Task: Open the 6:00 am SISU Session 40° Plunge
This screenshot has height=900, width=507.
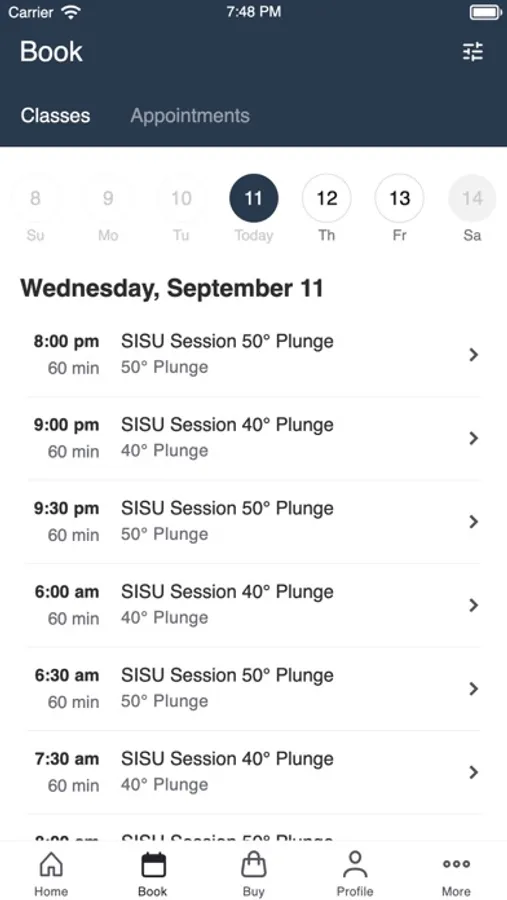Action: click(254, 605)
